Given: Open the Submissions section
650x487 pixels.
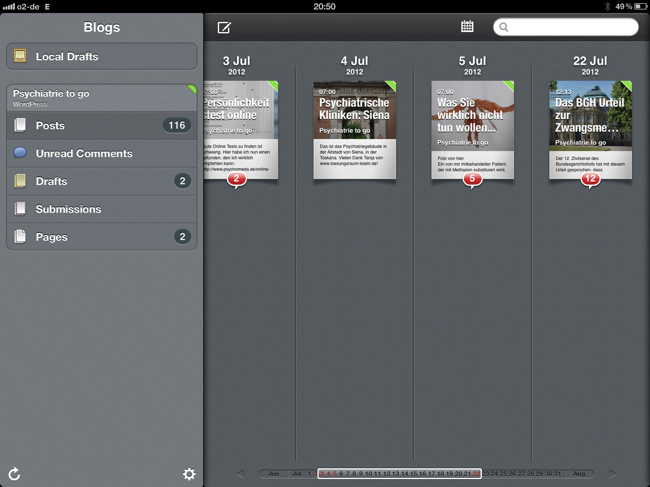Looking at the screenshot, I should coord(101,209).
